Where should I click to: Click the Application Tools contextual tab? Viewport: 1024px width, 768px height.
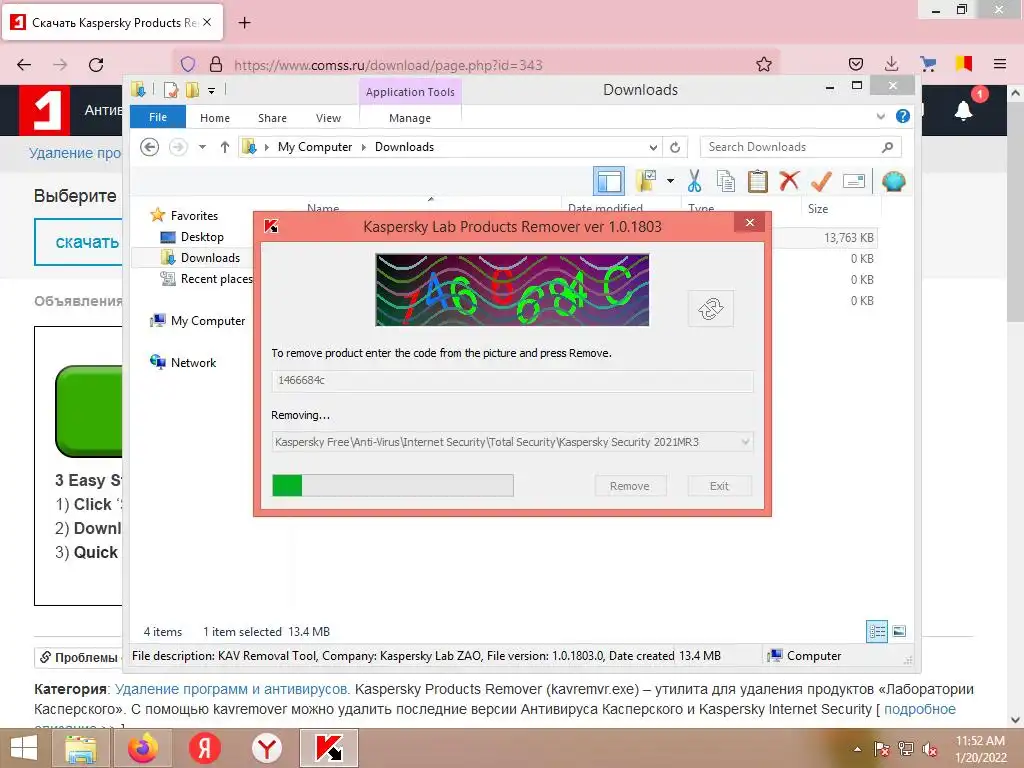[410, 91]
